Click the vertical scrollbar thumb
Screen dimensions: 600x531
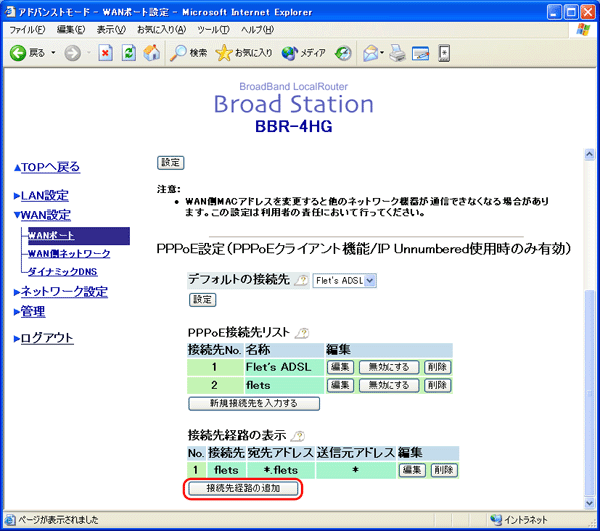(x=589, y=393)
